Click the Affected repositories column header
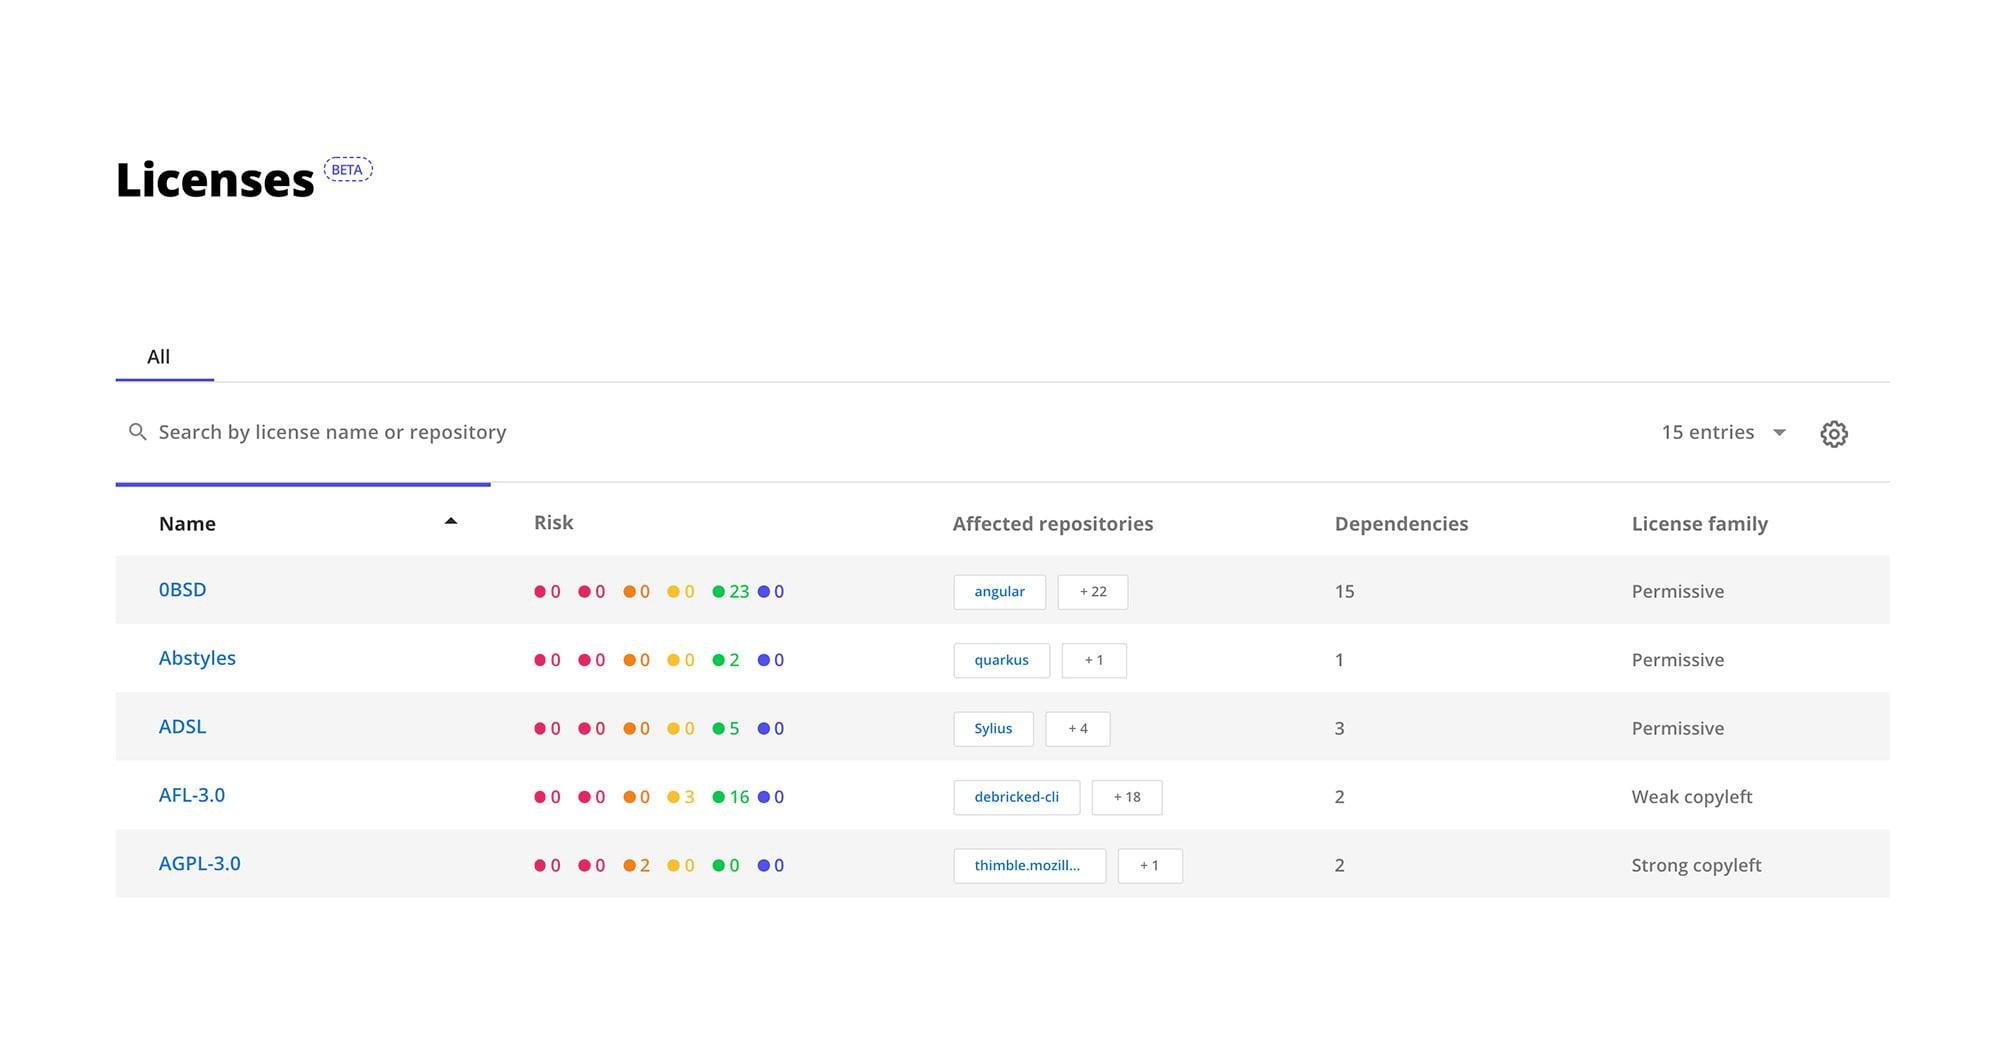Screen dimensions: 2000x1051 [x=1052, y=524]
